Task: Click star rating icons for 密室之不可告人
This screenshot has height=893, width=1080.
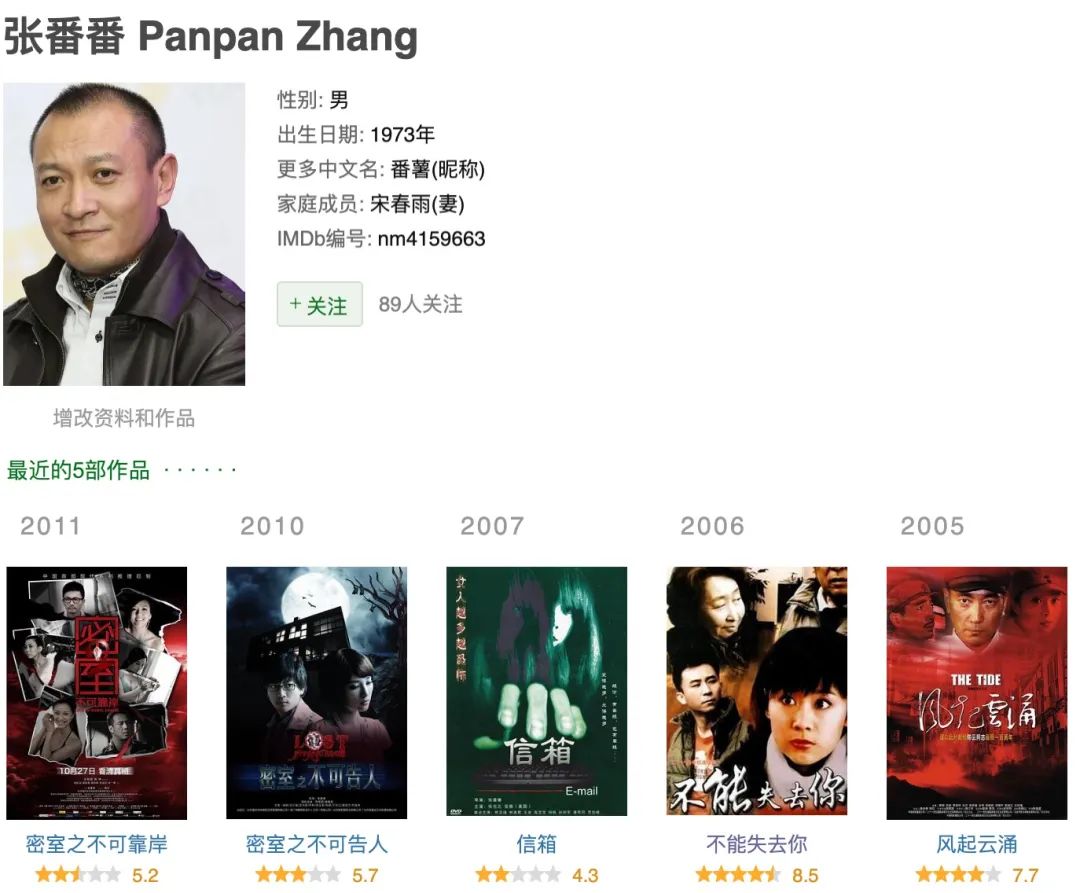Action: pyautogui.click(x=298, y=875)
